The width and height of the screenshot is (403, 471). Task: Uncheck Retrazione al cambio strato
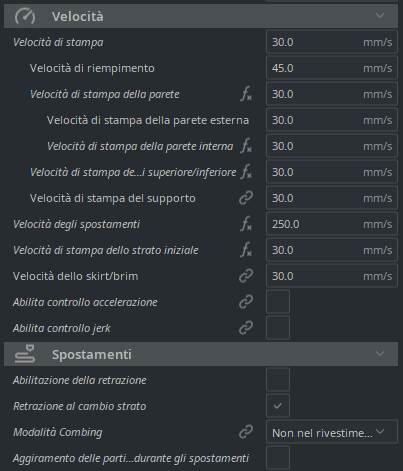click(x=278, y=406)
